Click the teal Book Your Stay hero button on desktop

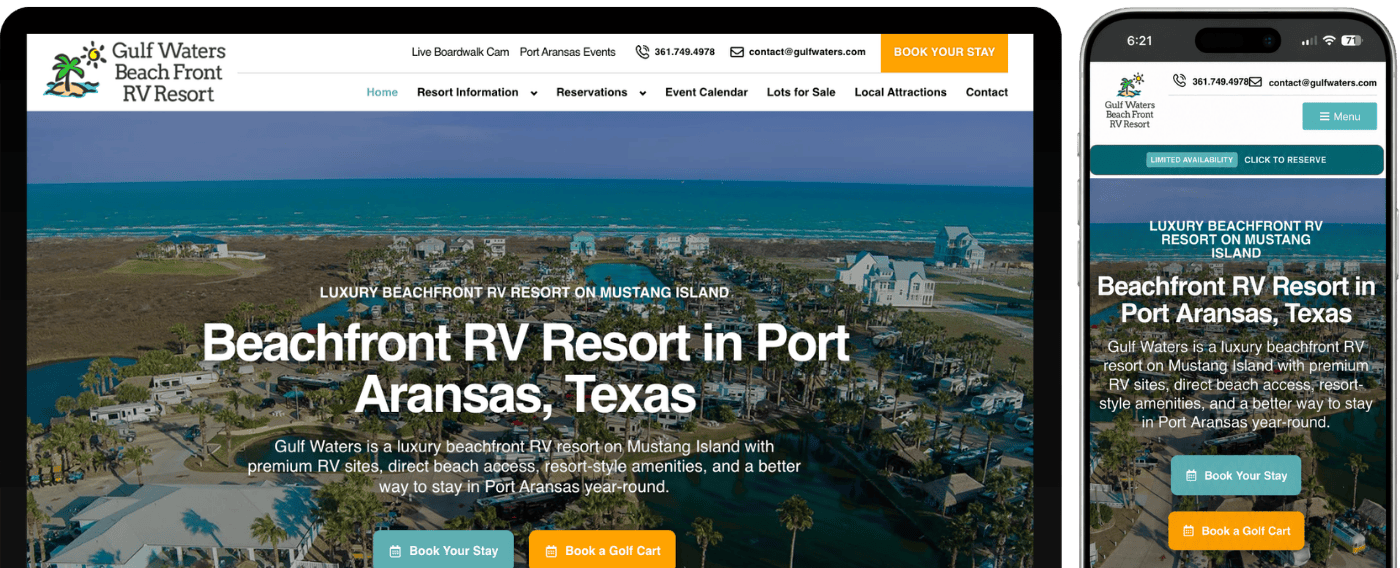point(443,550)
